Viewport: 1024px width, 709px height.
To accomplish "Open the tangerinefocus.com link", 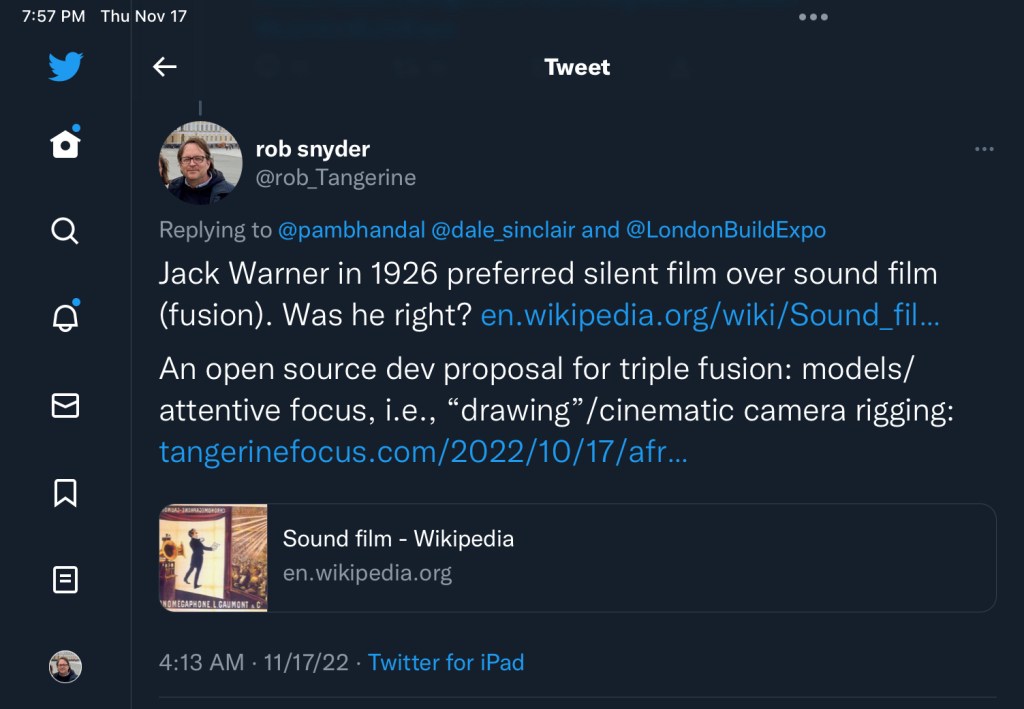I will (x=423, y=453).
